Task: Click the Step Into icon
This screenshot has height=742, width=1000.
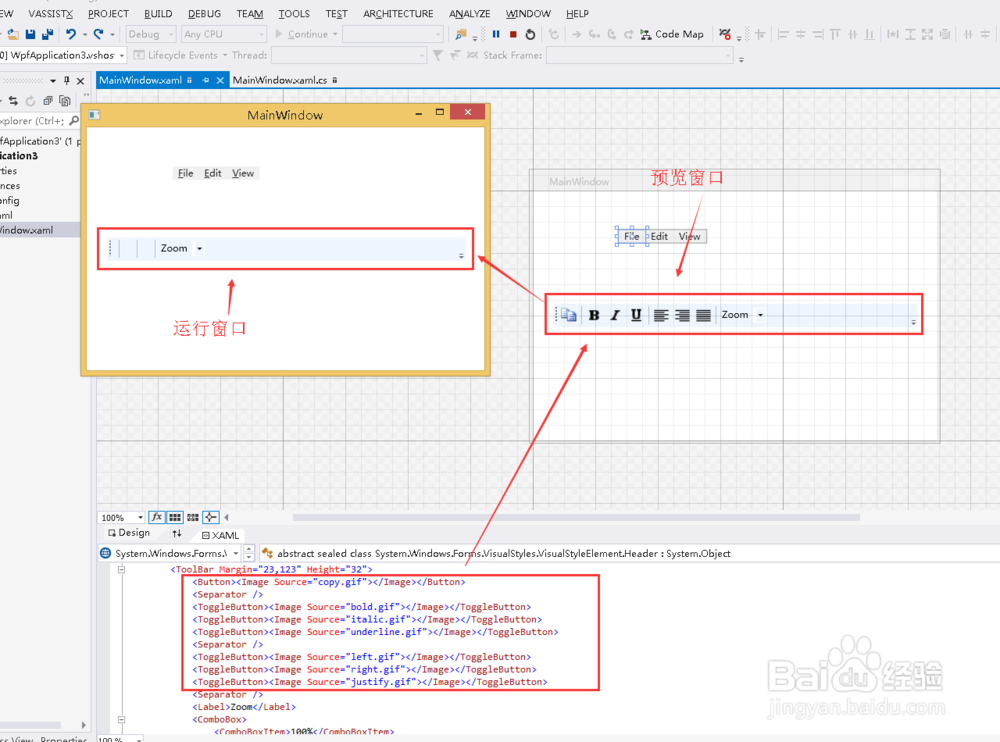Action: (594, 34)
